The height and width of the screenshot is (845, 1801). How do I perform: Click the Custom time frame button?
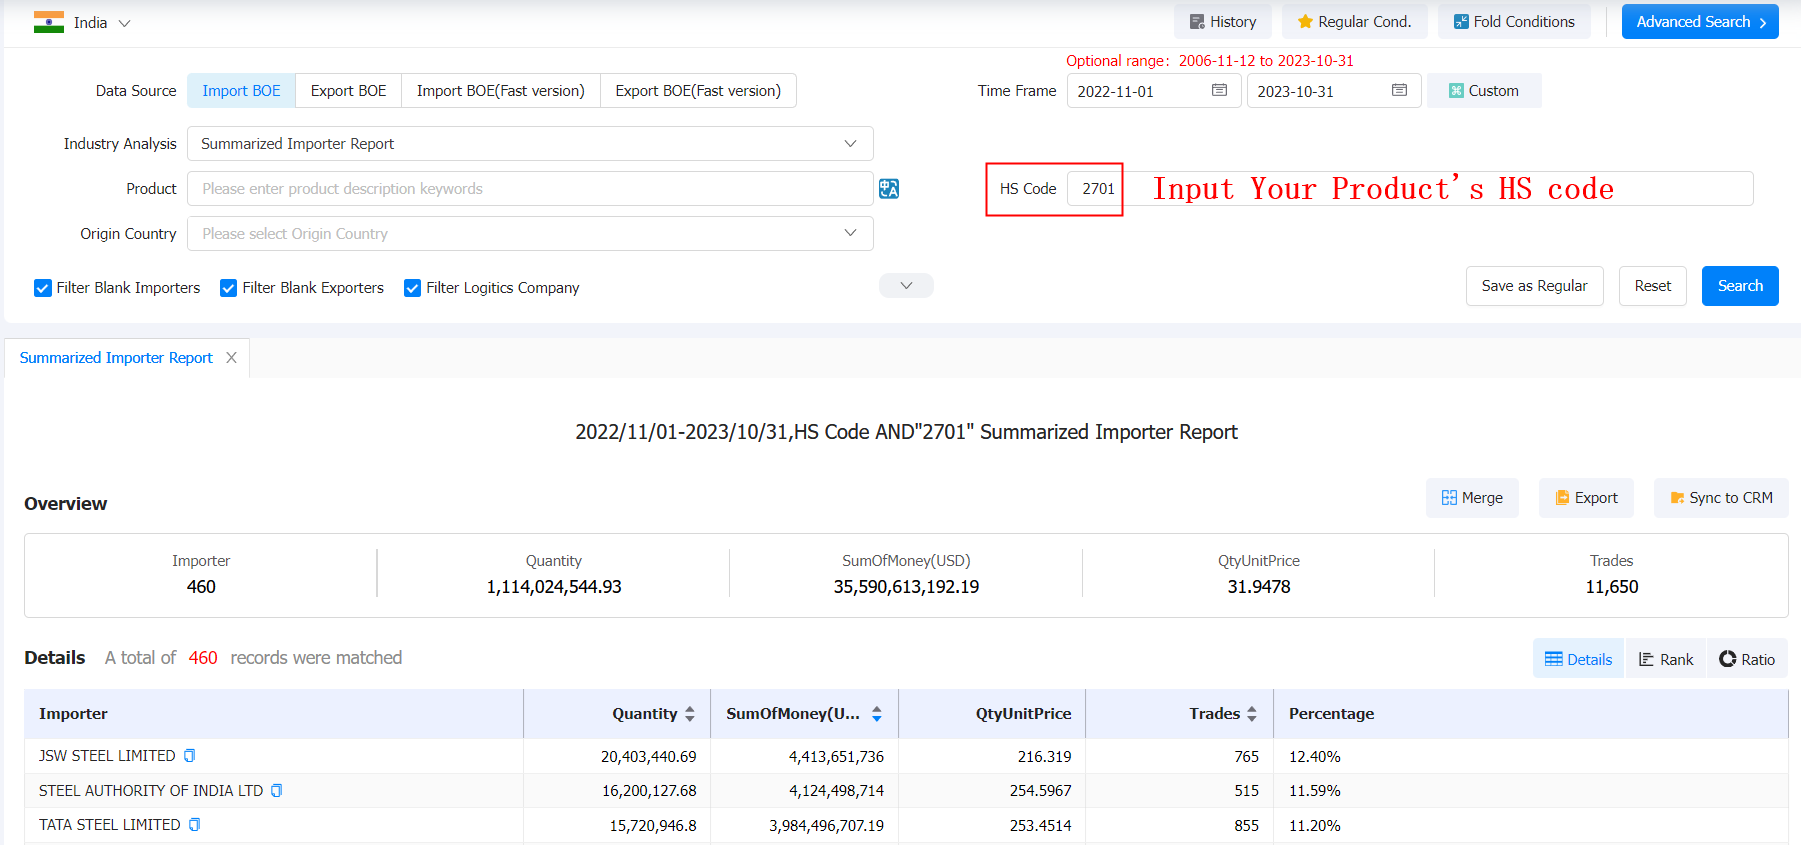point(1483,91)
